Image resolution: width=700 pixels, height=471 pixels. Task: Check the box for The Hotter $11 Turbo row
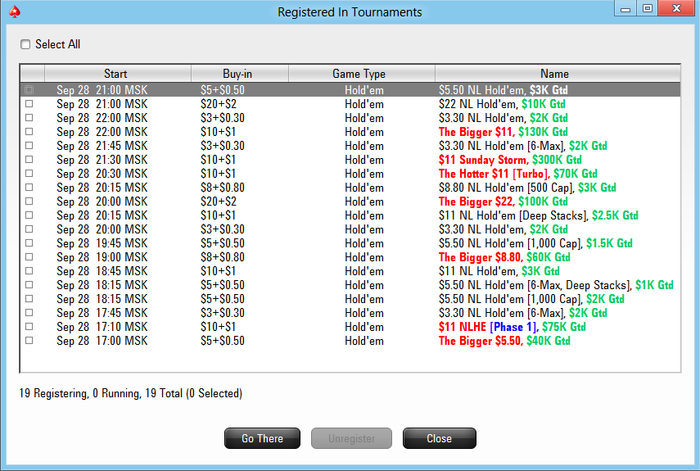(x=29, y=173)
